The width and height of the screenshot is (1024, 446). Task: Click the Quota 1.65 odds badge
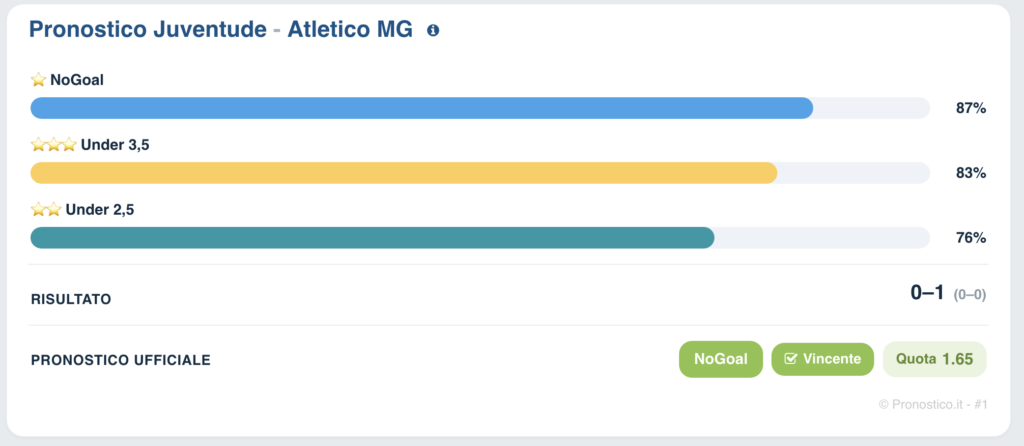[935, 359]
